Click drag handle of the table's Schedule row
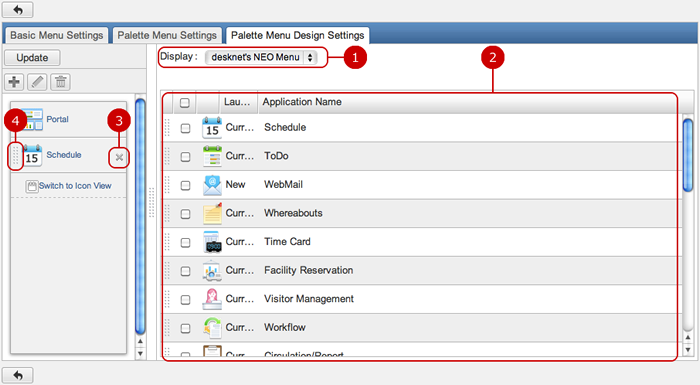The image size is (700, 385). tap(167, 128)
